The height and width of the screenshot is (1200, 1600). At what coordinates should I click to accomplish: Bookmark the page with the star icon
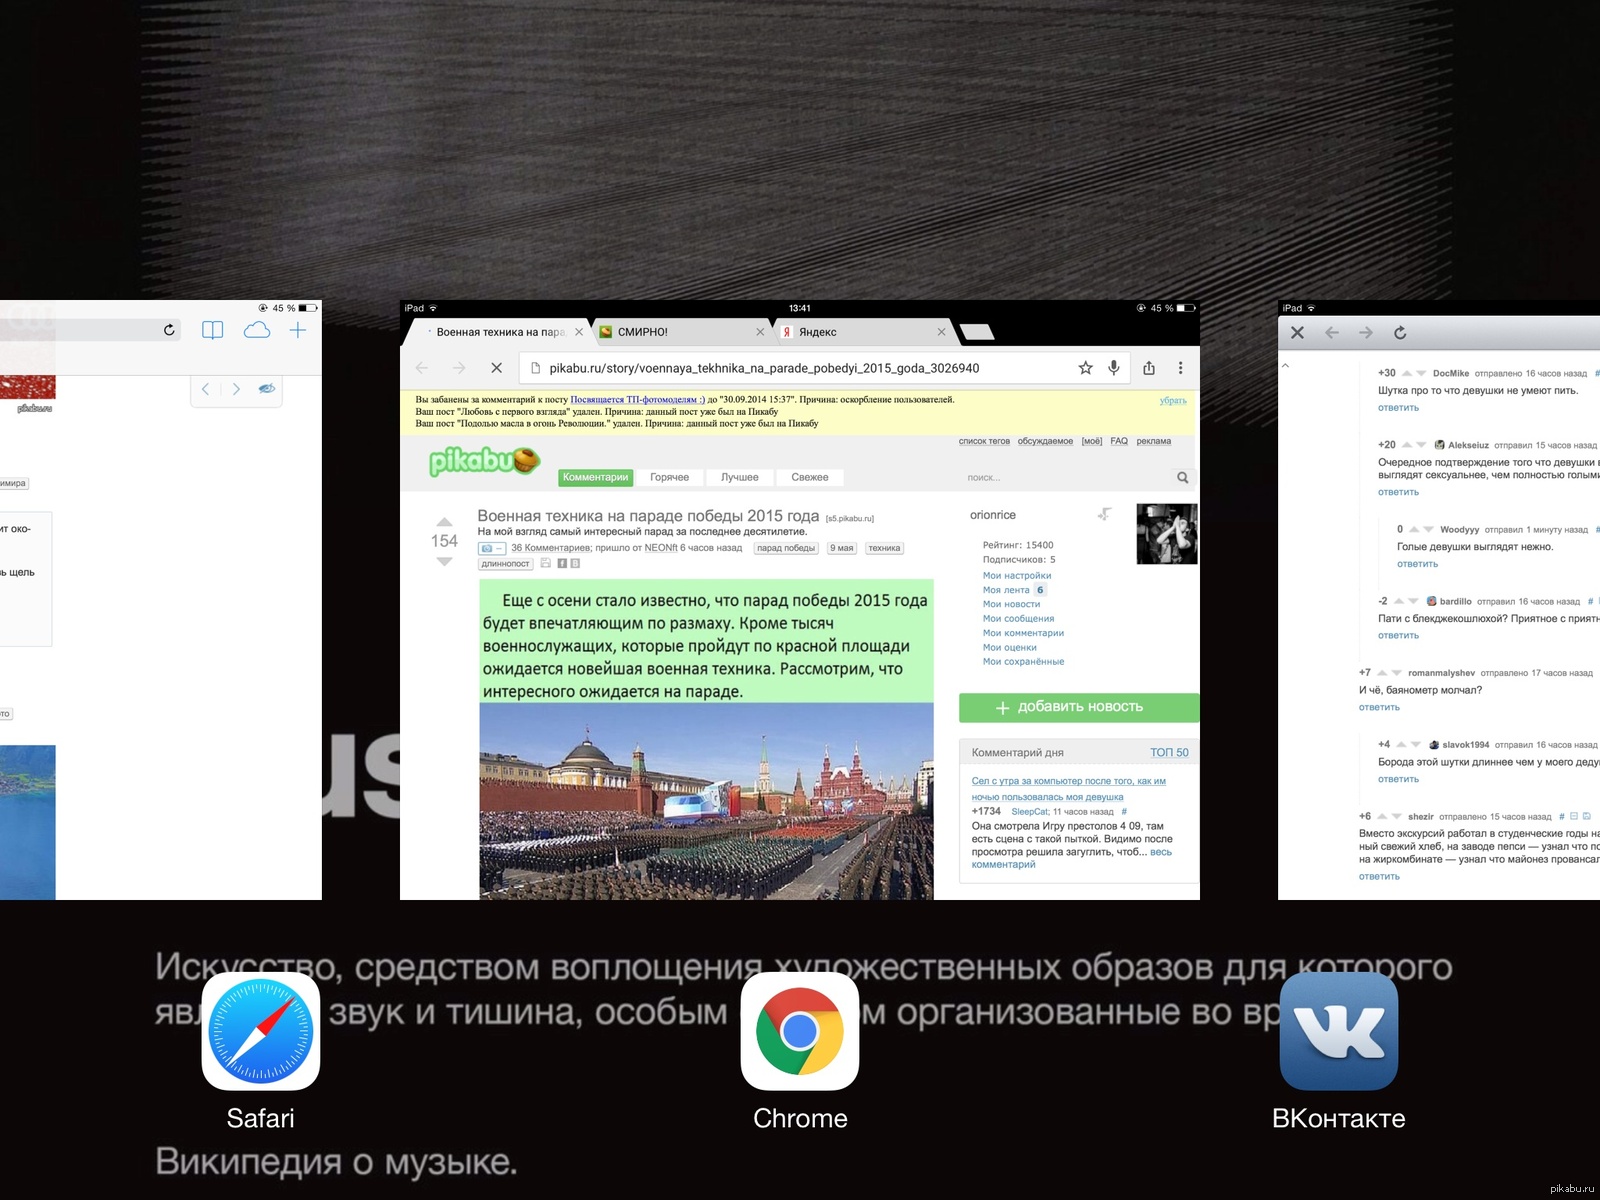tap(1085, 368)
